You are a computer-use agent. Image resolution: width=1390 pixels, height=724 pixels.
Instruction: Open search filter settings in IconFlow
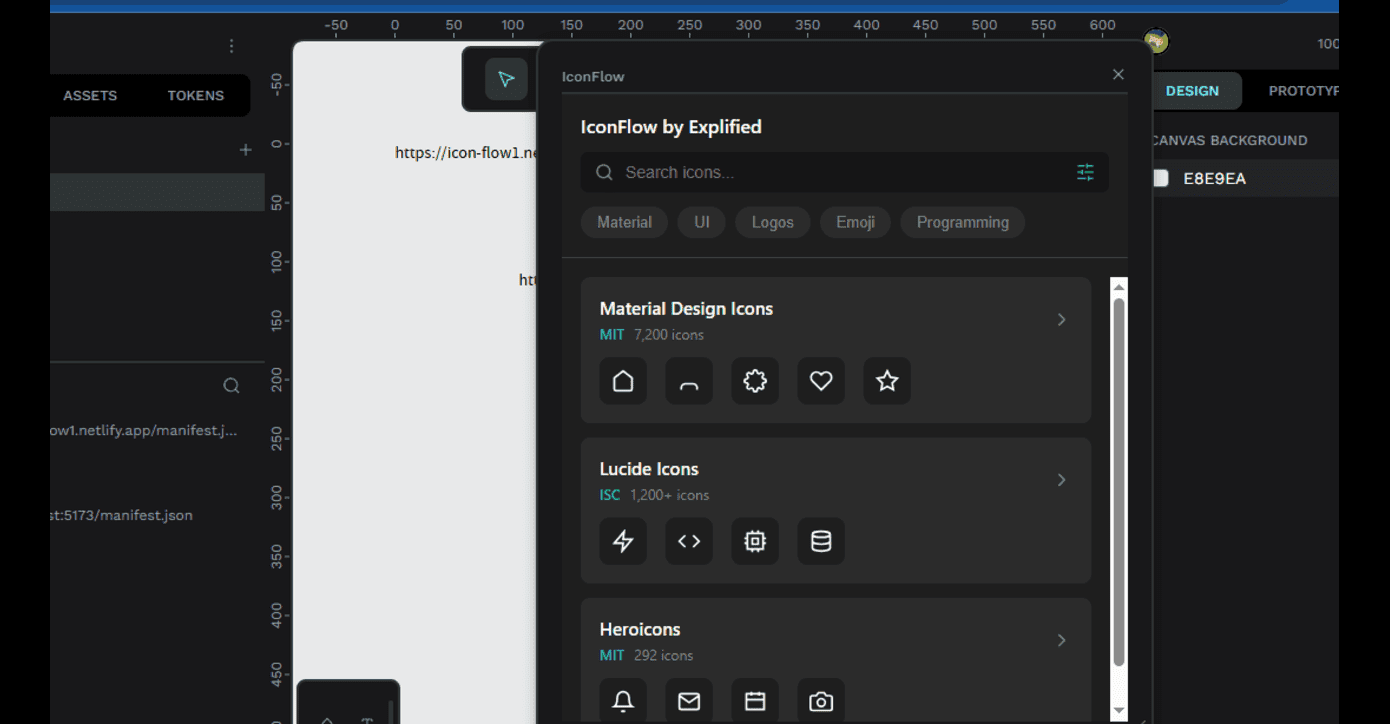[x=1085, y=173]
